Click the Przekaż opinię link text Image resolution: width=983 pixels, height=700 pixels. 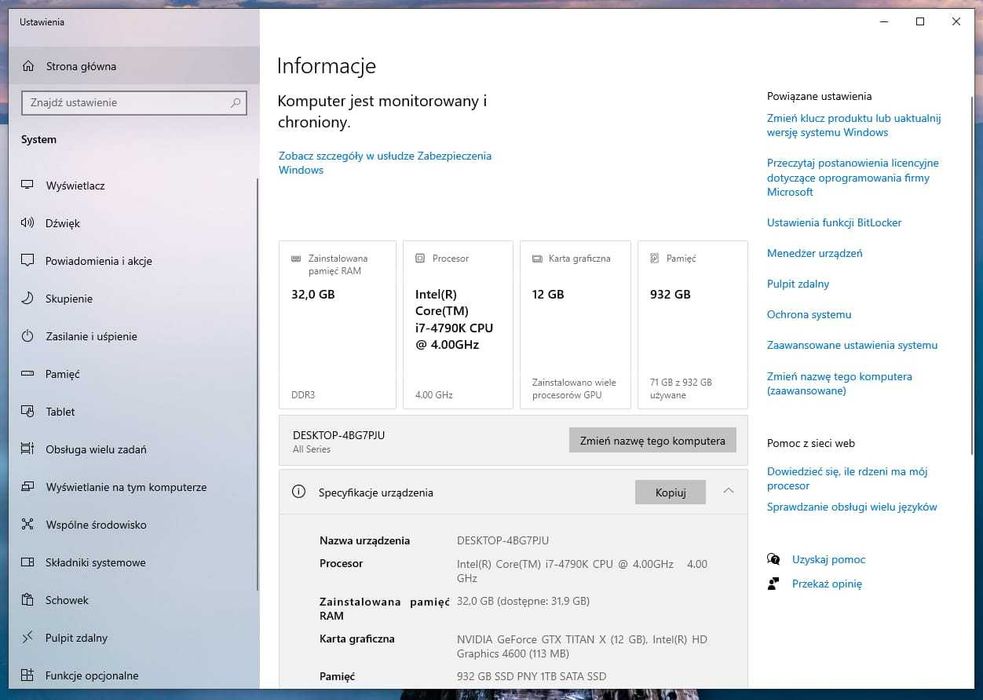click(826, 584)
